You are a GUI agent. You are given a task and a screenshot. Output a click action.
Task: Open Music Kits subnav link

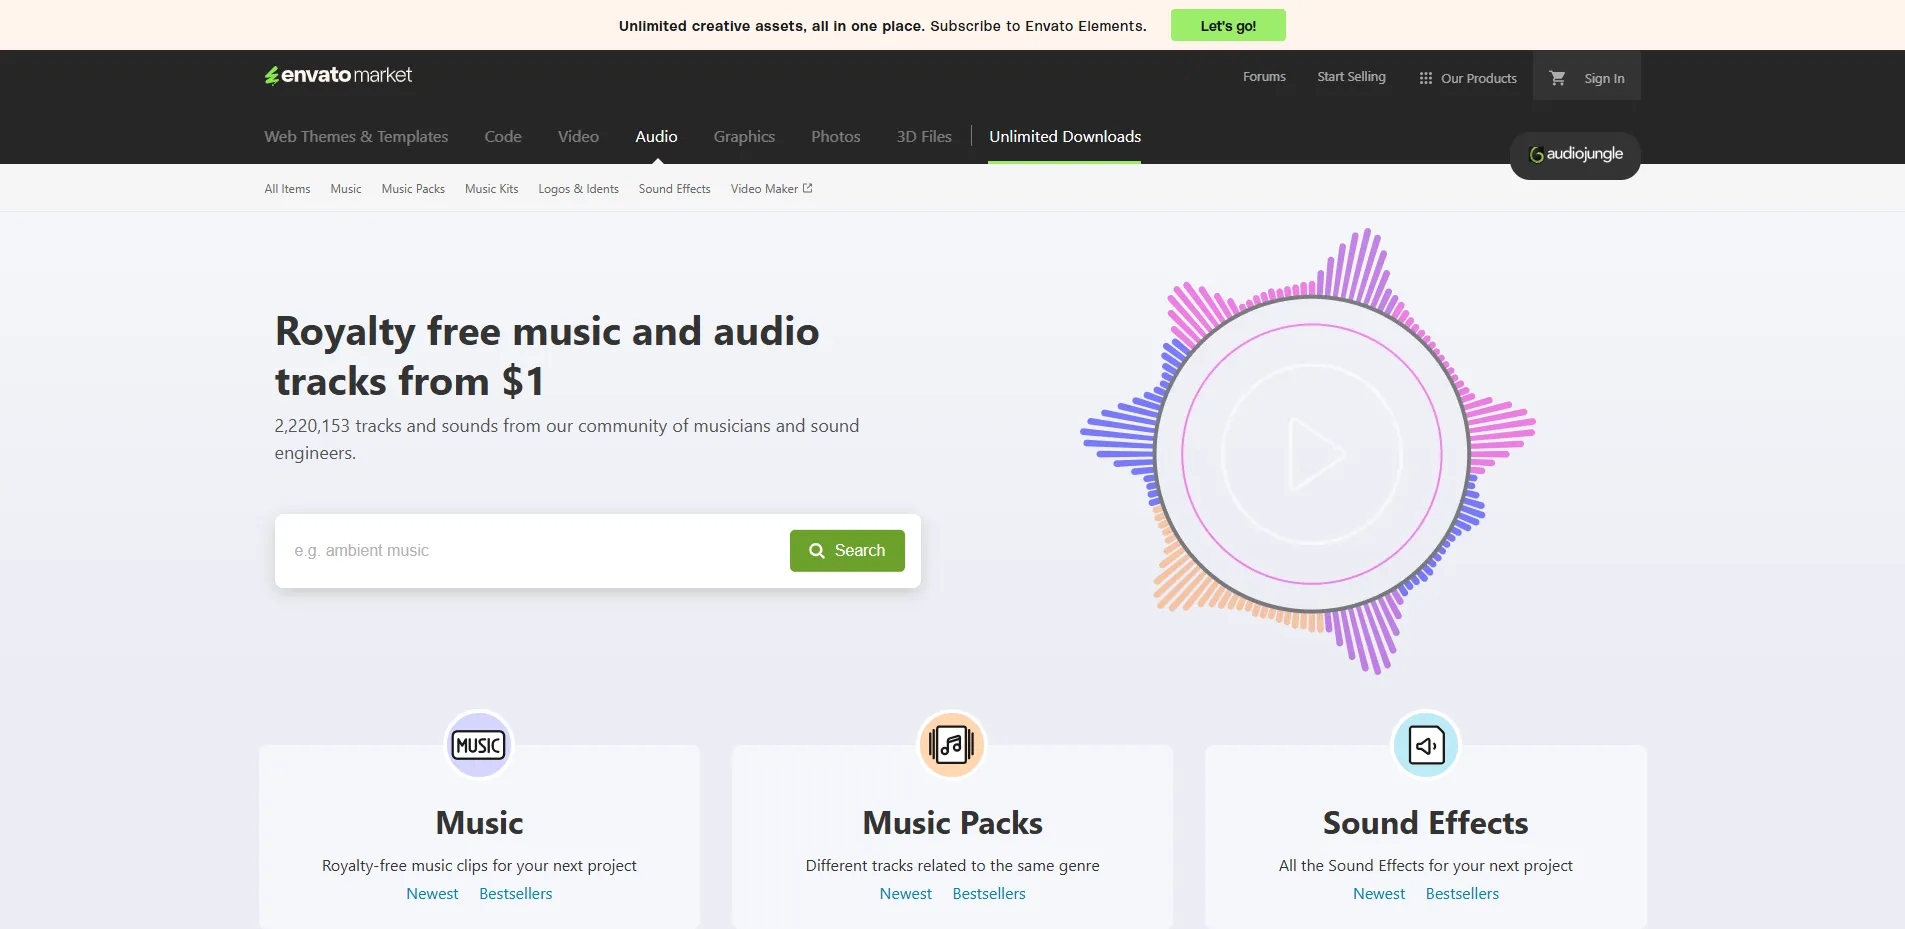pyautogui.click(x=492, y=189)
